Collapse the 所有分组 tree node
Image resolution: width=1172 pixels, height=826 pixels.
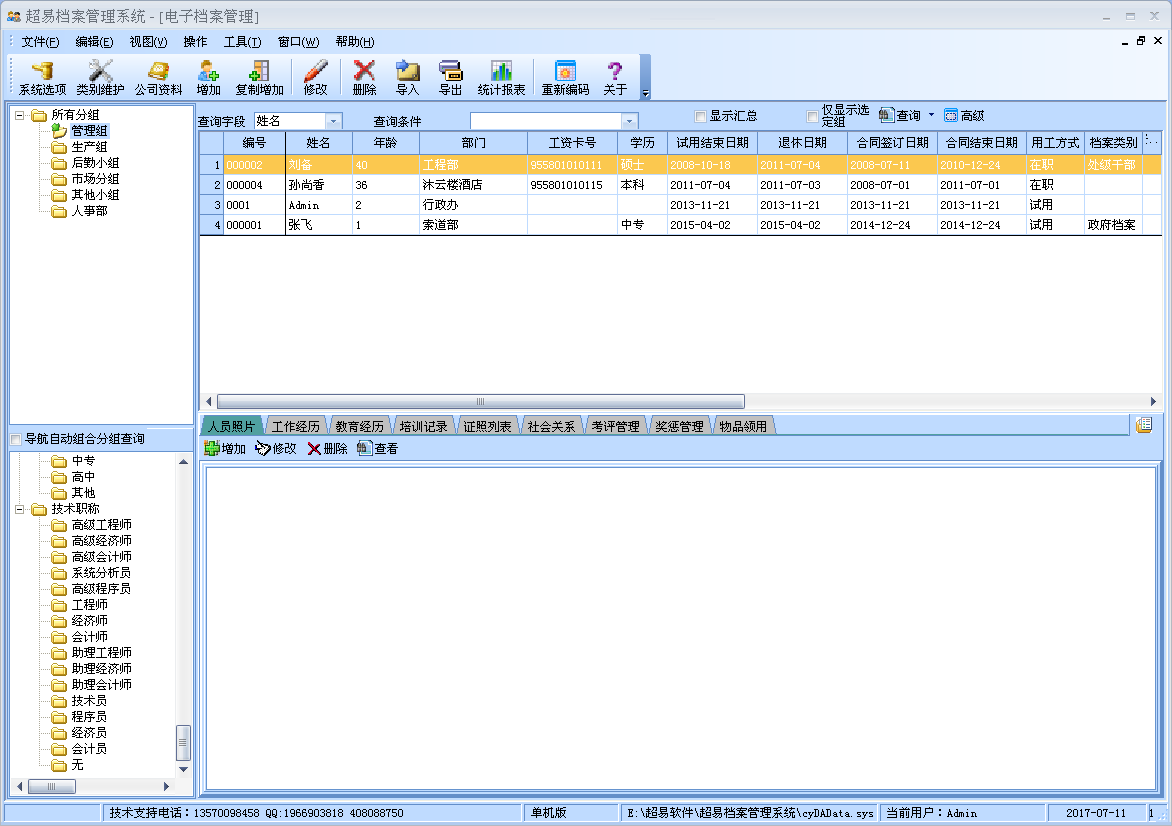pos(19,115)
